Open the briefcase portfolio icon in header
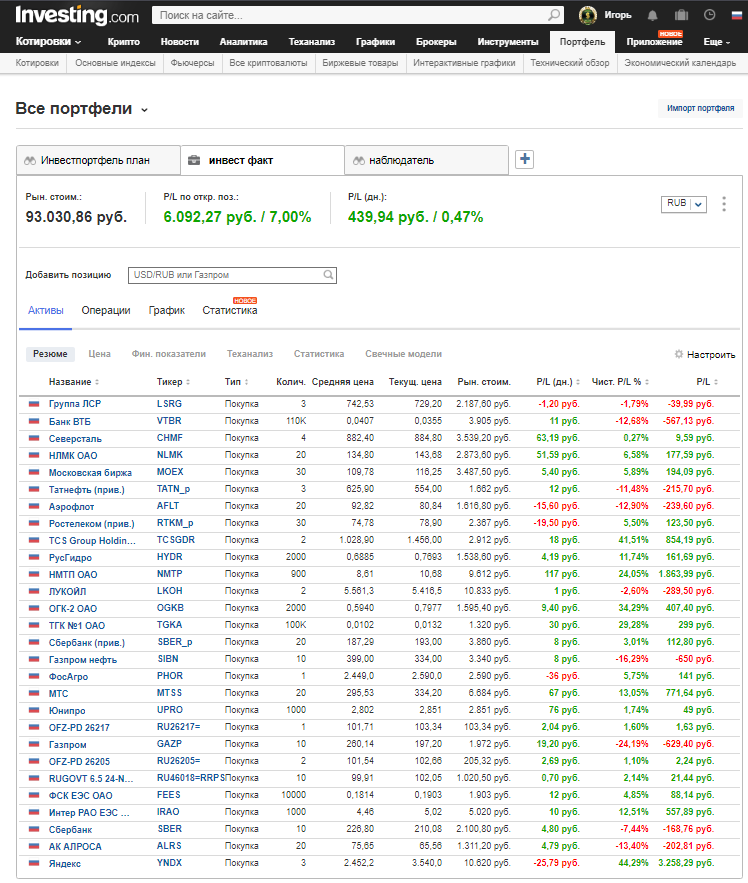748x883 pixels. point(681,15)
